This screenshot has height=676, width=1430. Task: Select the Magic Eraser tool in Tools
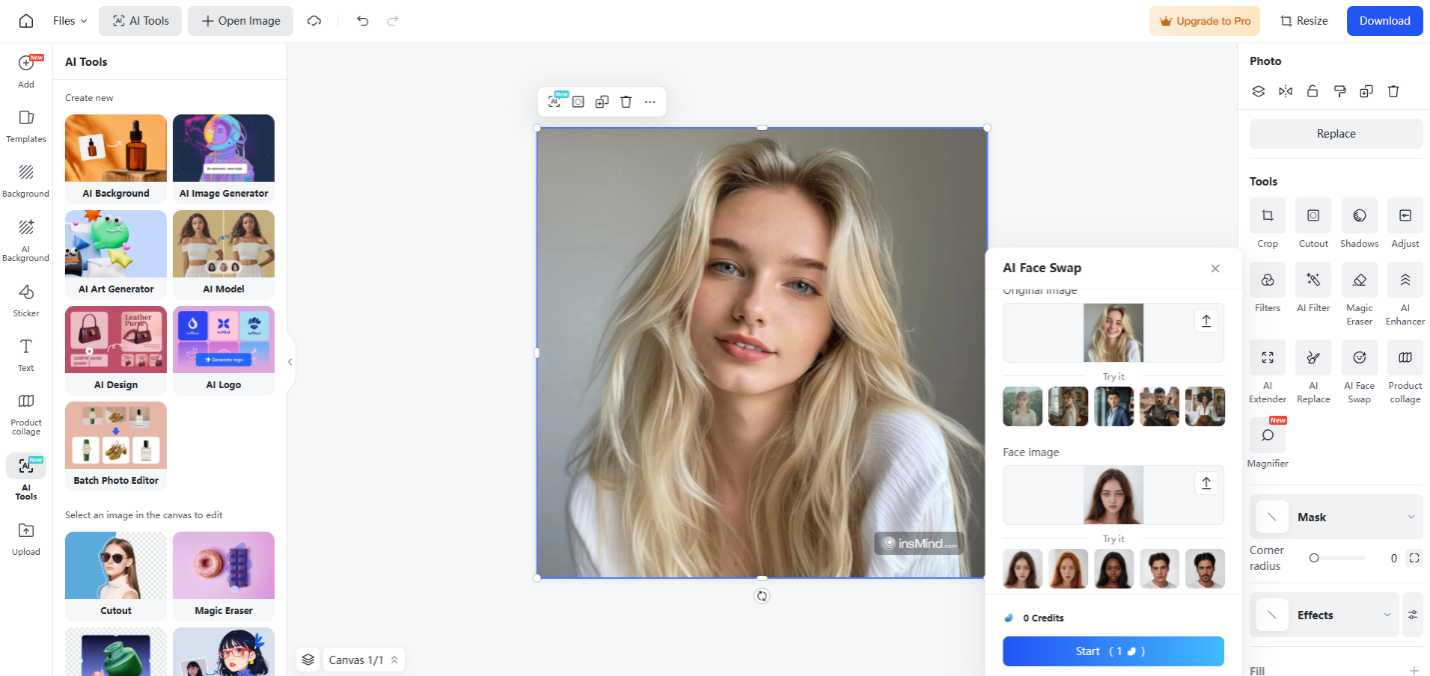coord(1359,294)
